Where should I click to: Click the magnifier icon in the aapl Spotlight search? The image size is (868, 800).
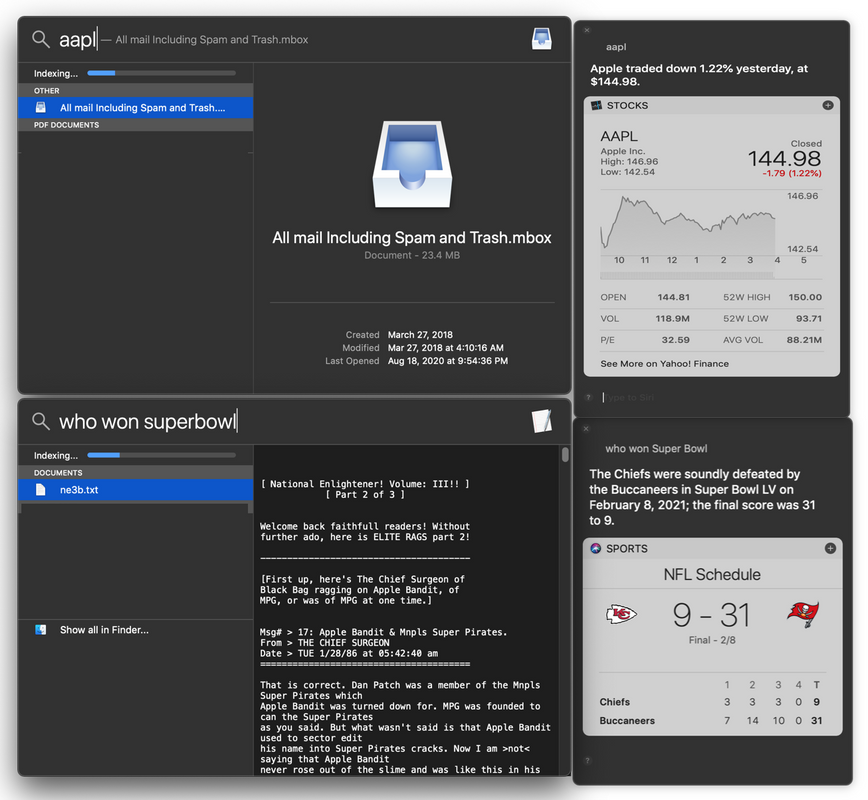pyautogui.click(x=40, y=39)
